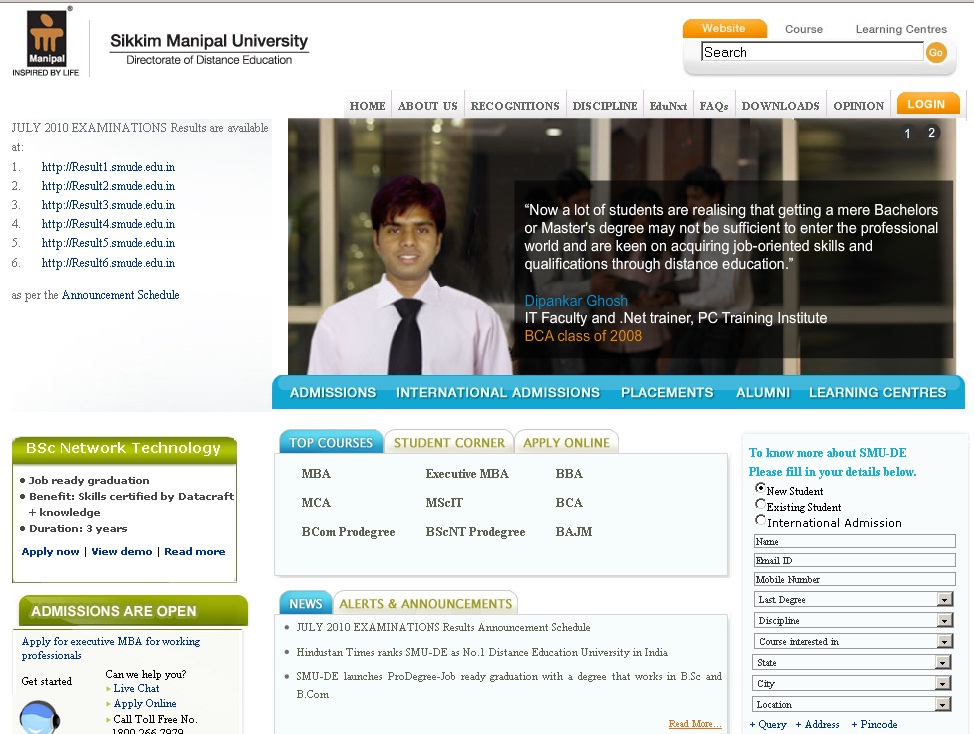Expand the + Pincode option
974x734 pixels.
(874, 725)
